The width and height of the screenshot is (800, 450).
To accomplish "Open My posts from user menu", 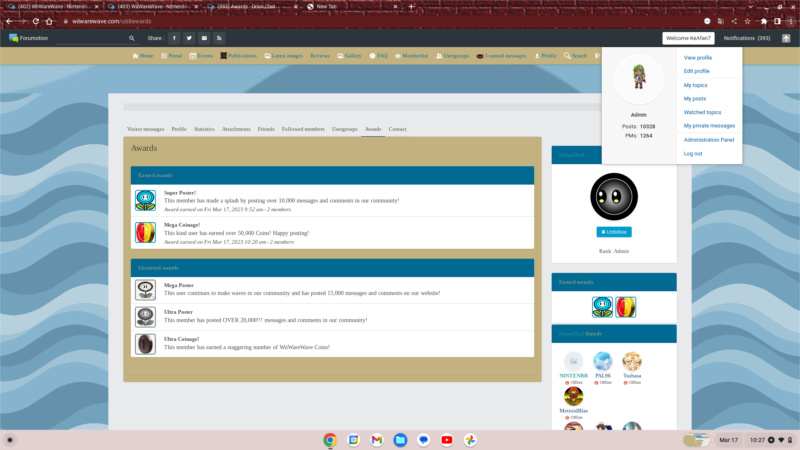I will click(695, 98).
